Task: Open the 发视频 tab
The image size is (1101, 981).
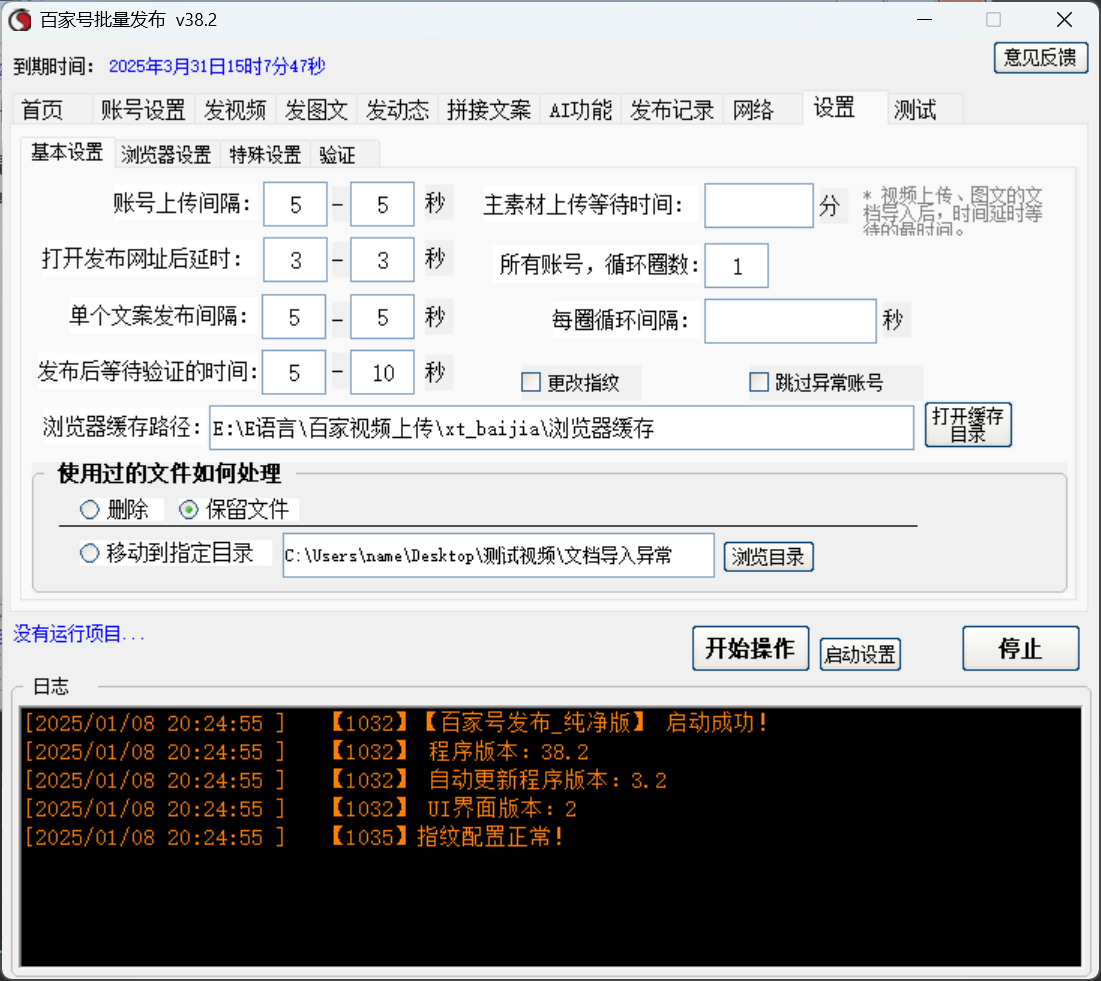Action: pyautogui.click(x=235, y=110)
